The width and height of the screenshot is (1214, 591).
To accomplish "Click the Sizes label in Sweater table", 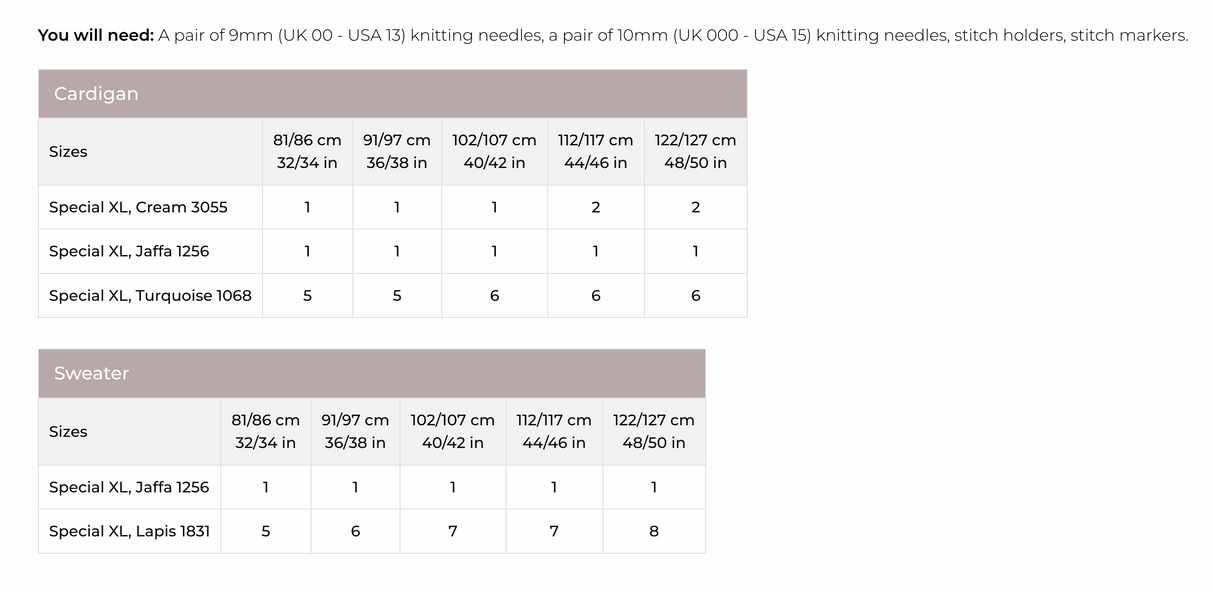I will pyautogui.click(x=68, y=432).
